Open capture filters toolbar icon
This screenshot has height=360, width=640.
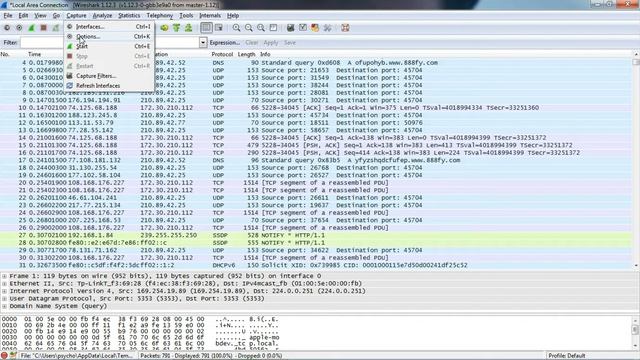click(x=291, y=28)
